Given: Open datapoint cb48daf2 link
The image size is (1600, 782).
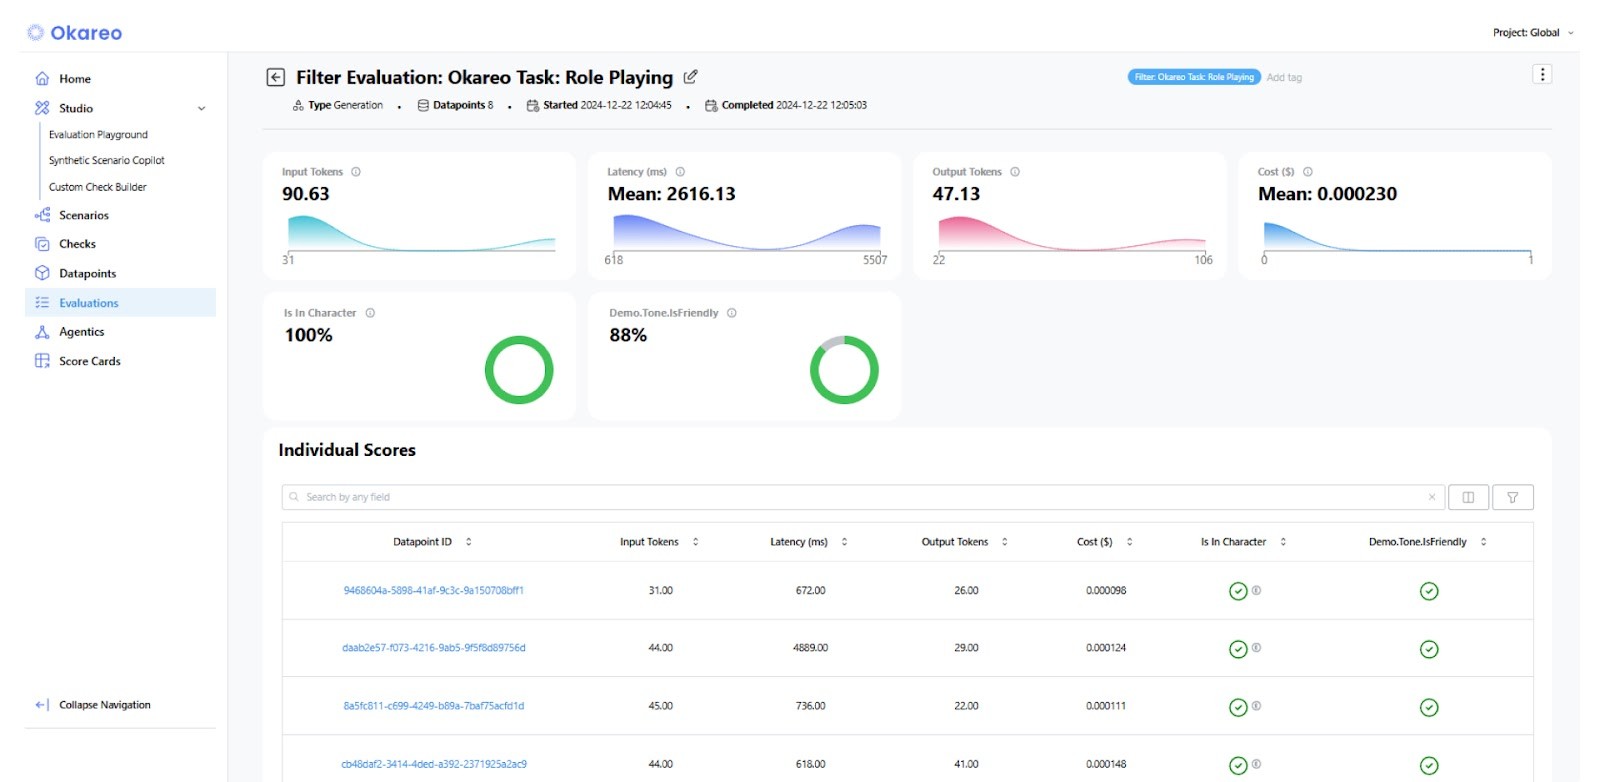Looking at the screenshot, I should (433, 764).
